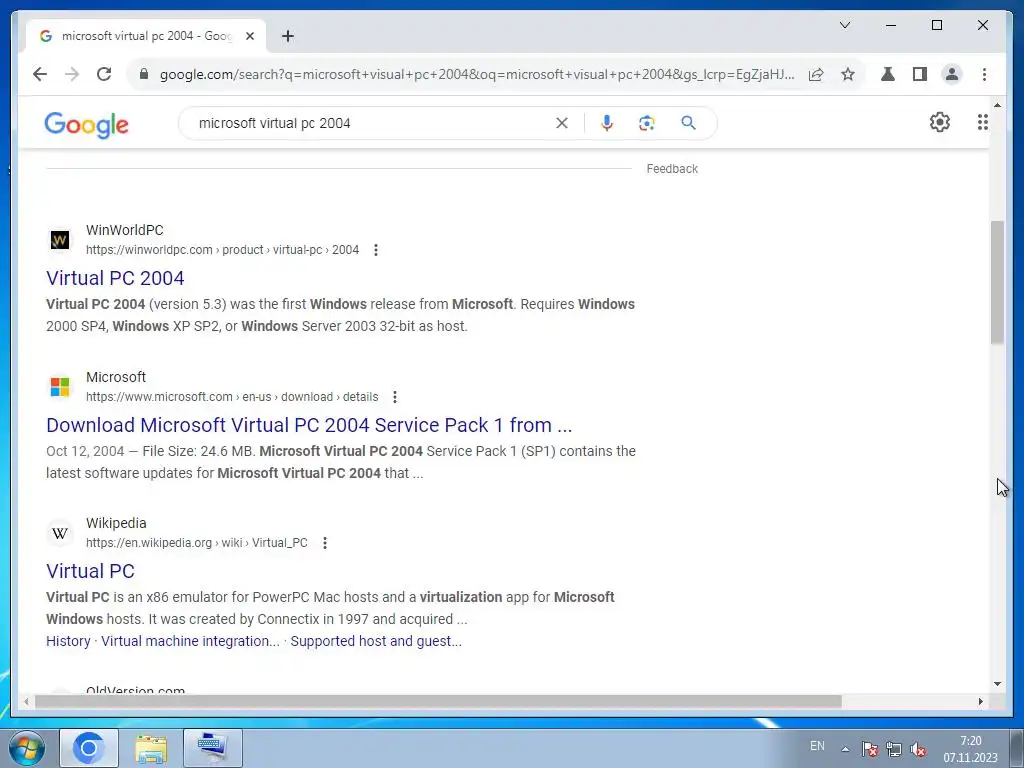The image size is (1024, 768).
Task: Select the microsoft virtual pc 2004 tab
Action: [146, 36]
